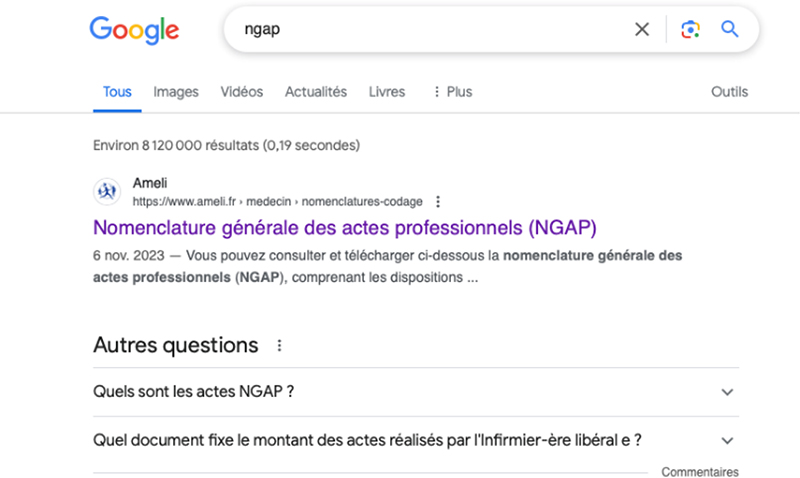Open Nomenclature générale des actes professionnels (NGAP) result
The image size is (800, 478).
(345, 228)
